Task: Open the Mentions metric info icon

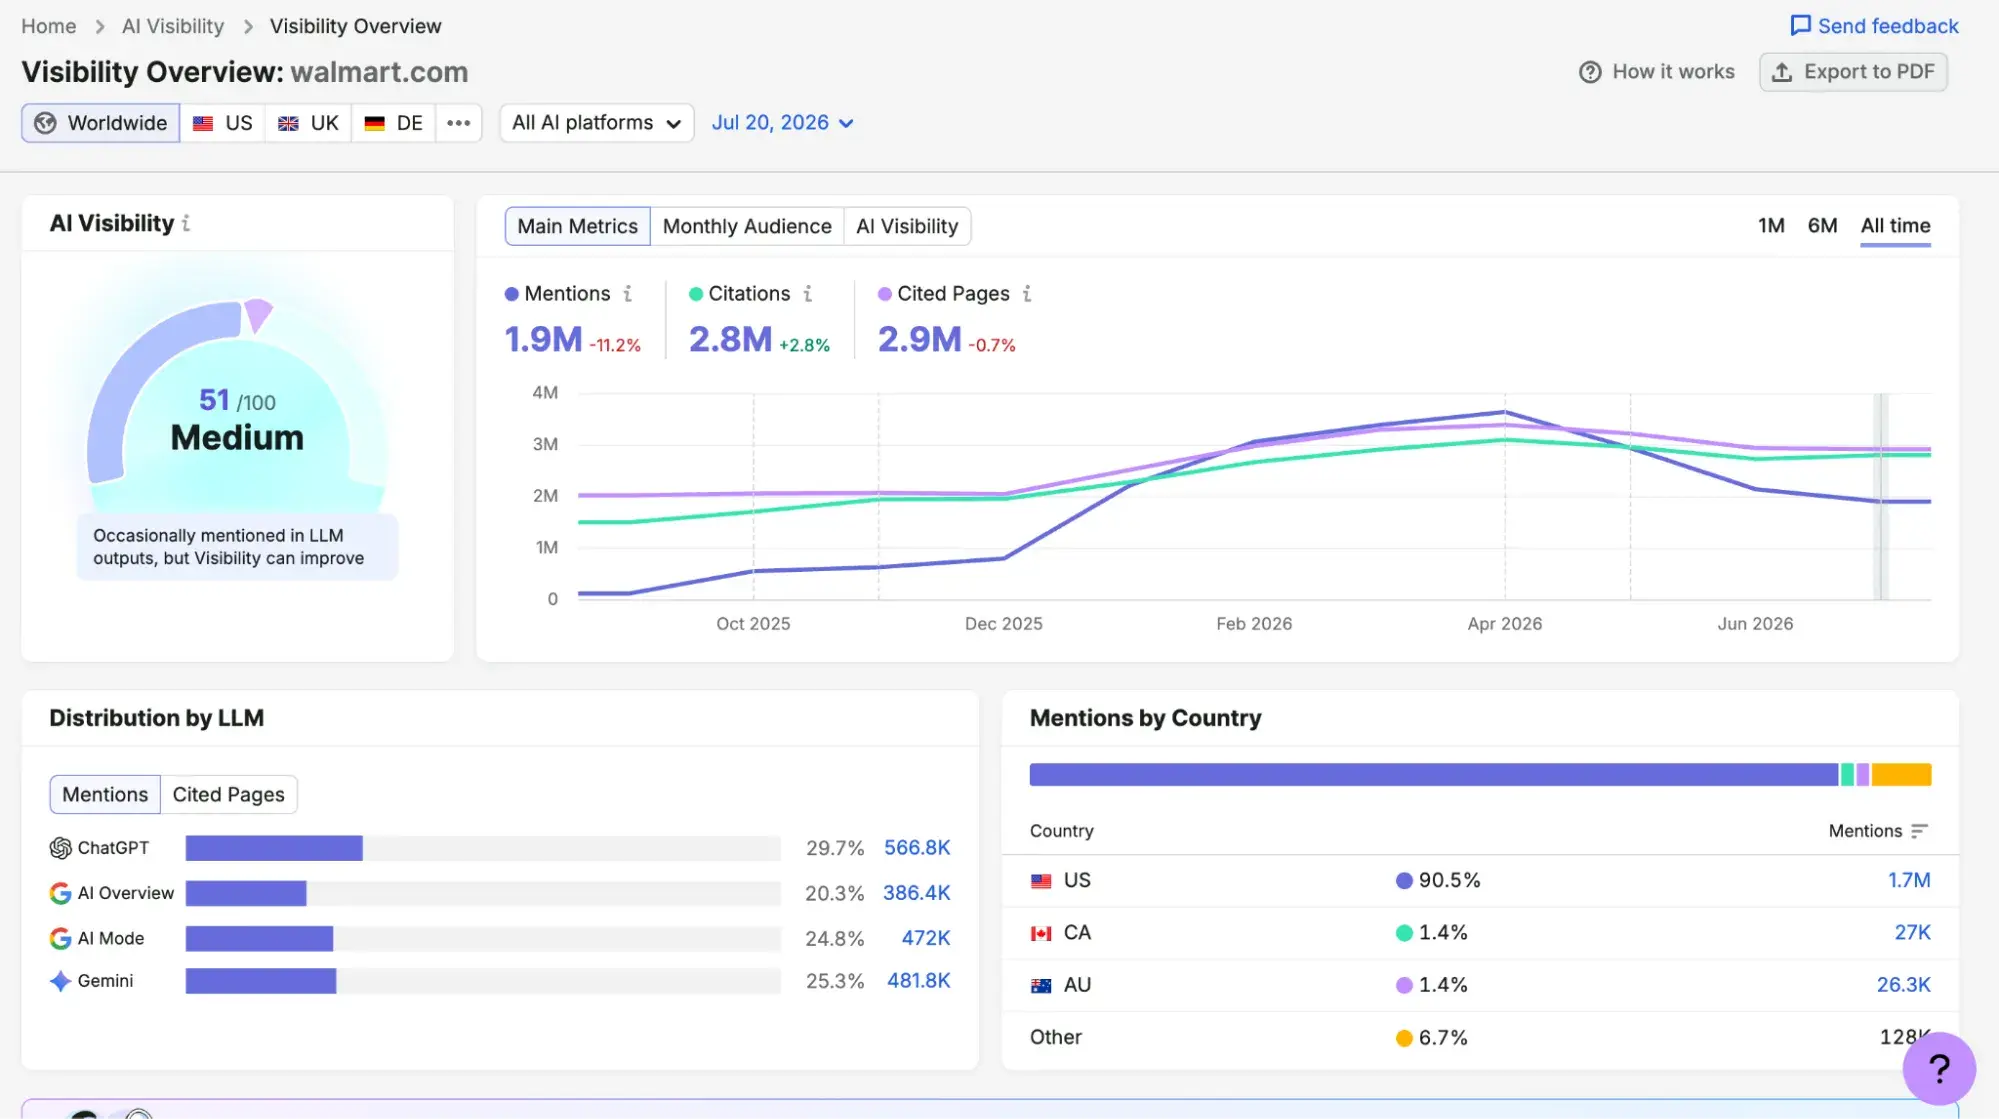Action: [x=627, y=294]
